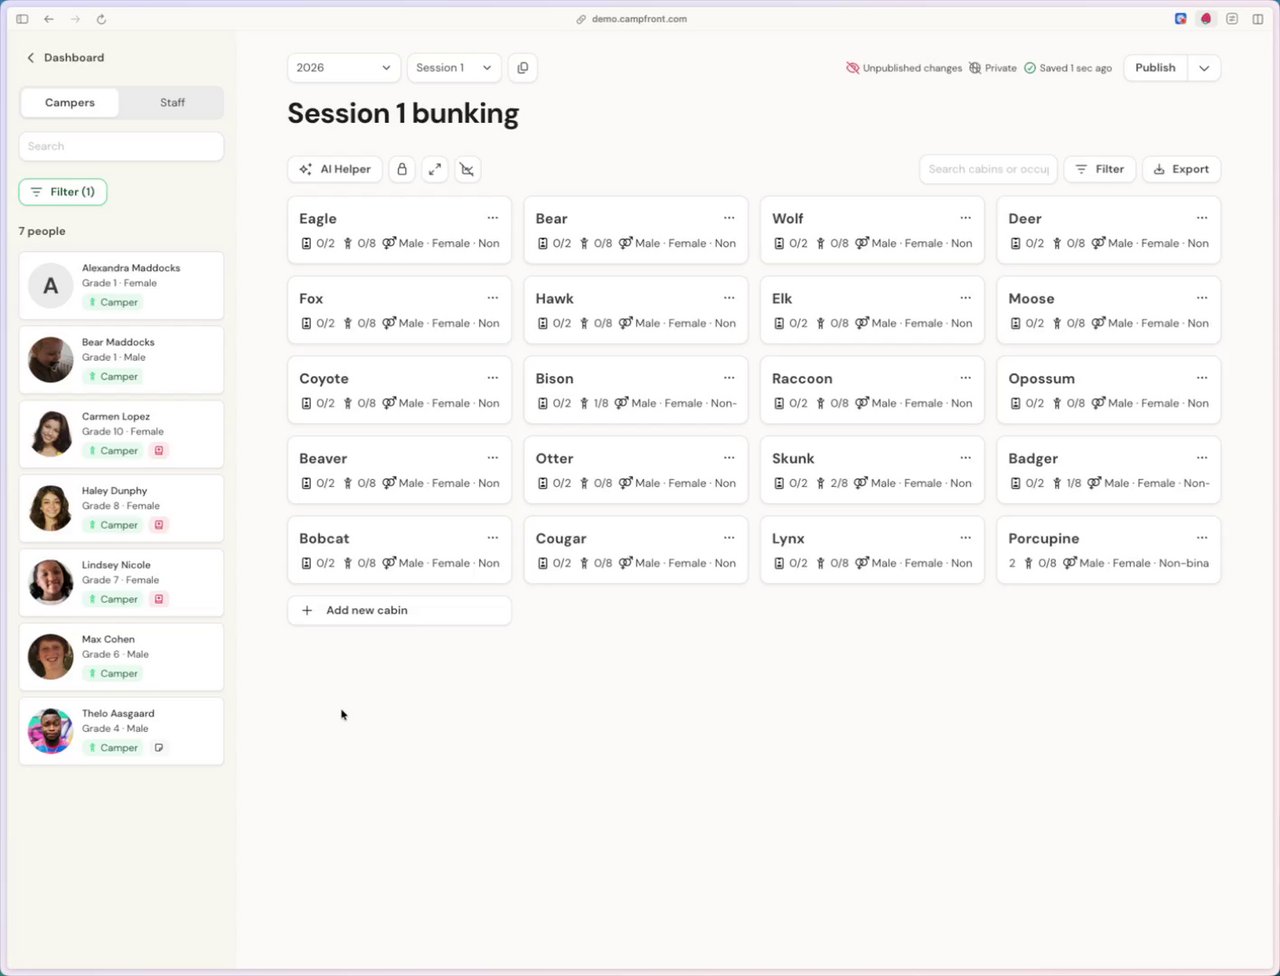Click the AI Helper button
This screenshot has height=976, width=1280.
(x=335, y=169)
